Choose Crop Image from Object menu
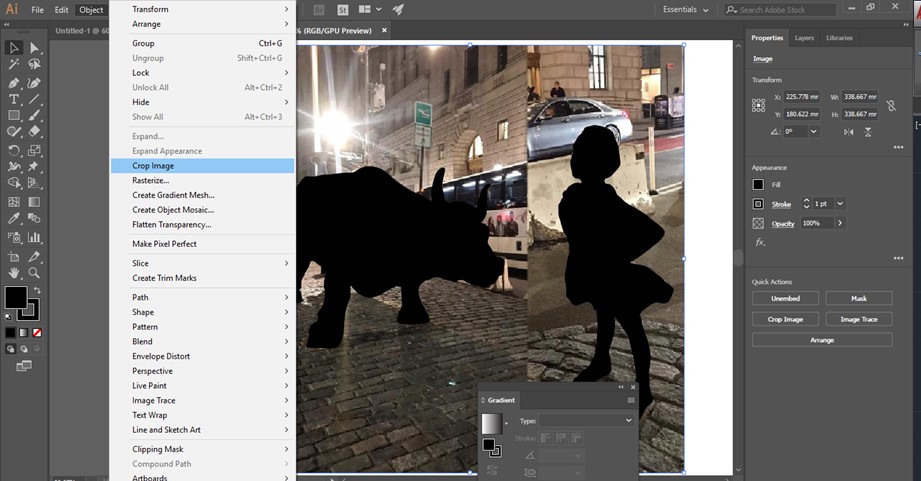921x481 pixels. (153, 166)
